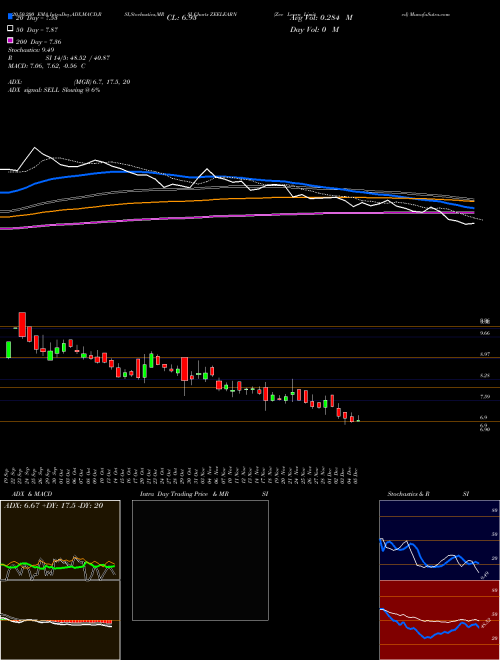Select the '200 Day - 7.86' legend text

point(38,42)
